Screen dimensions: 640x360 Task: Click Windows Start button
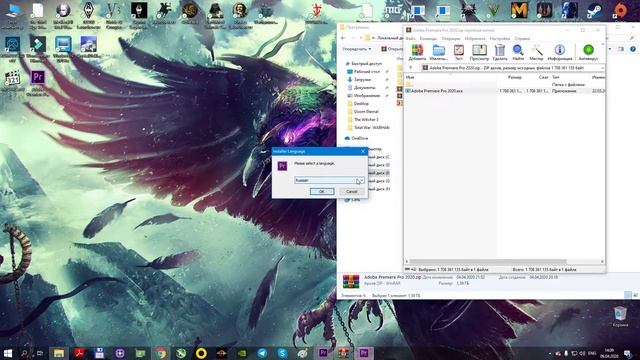click(7, 353)
